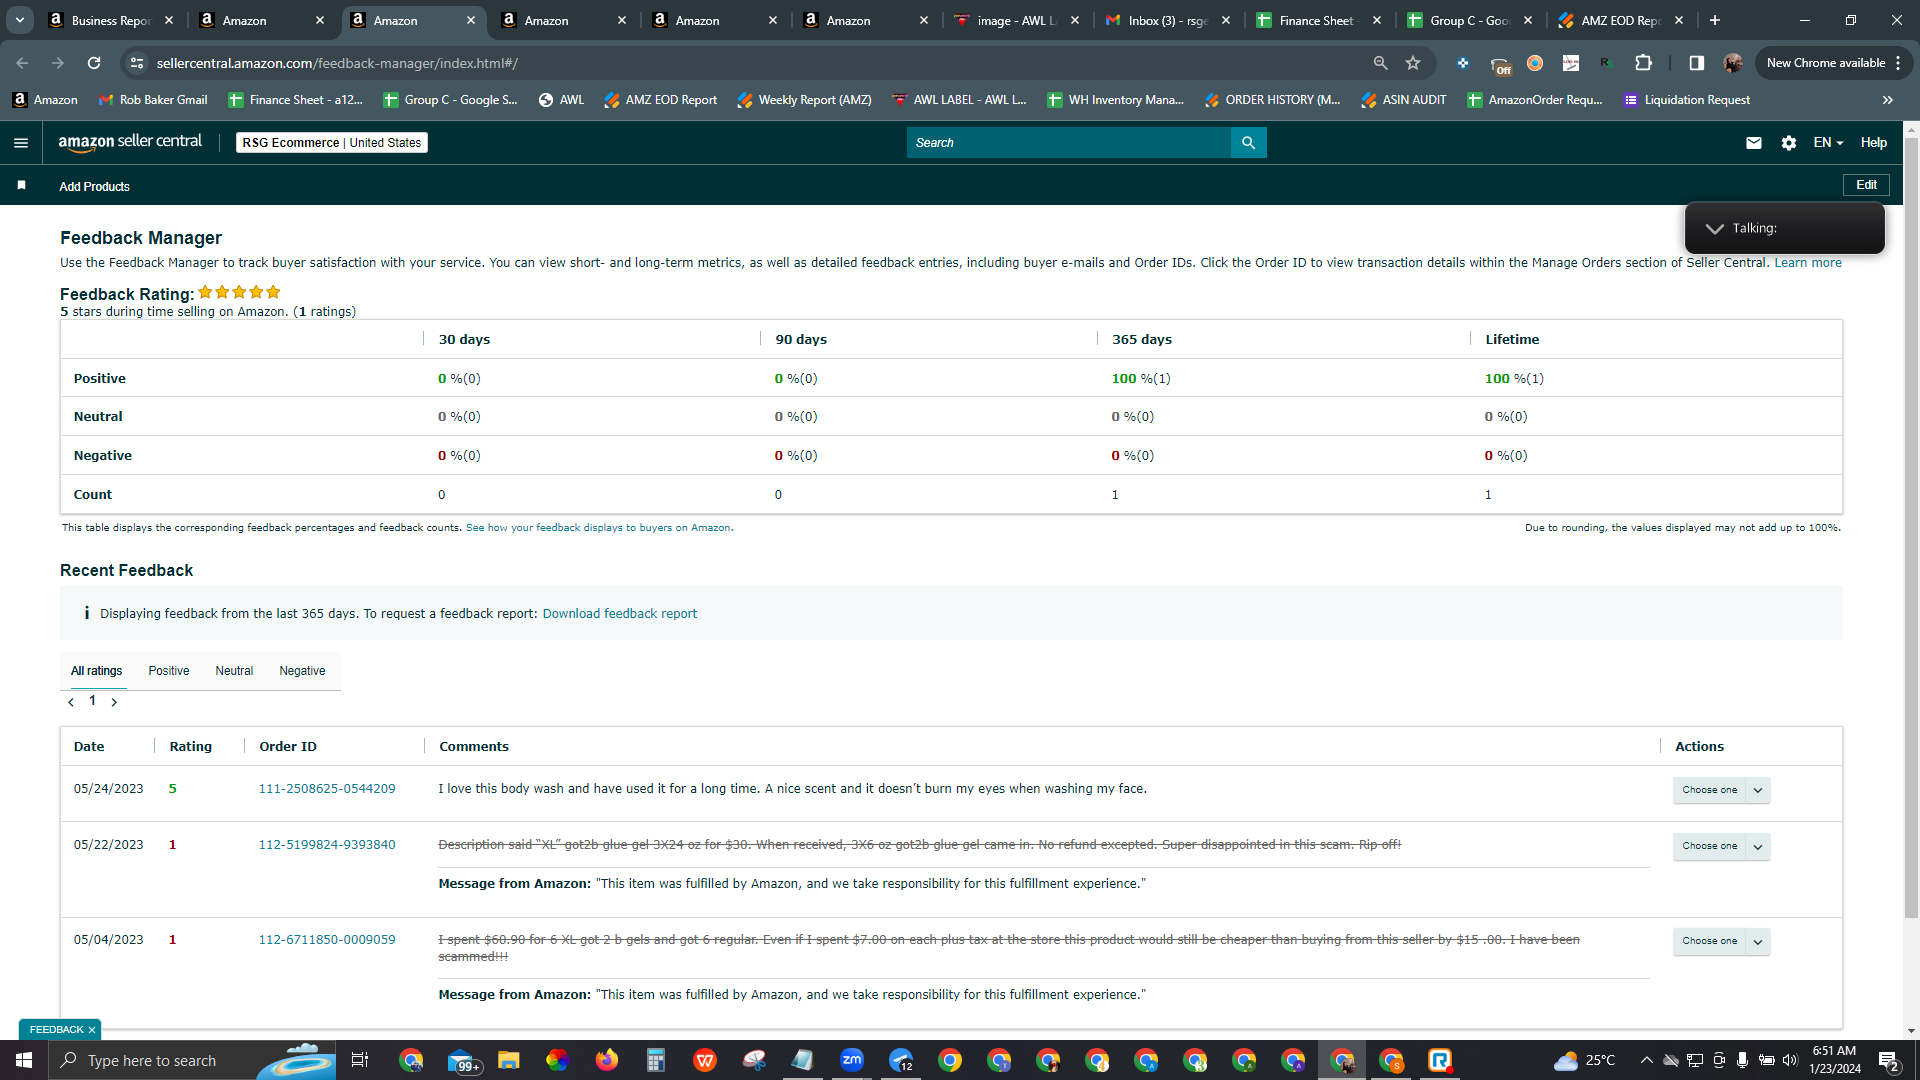Go to the next feedback page arrow

(114, 702)
